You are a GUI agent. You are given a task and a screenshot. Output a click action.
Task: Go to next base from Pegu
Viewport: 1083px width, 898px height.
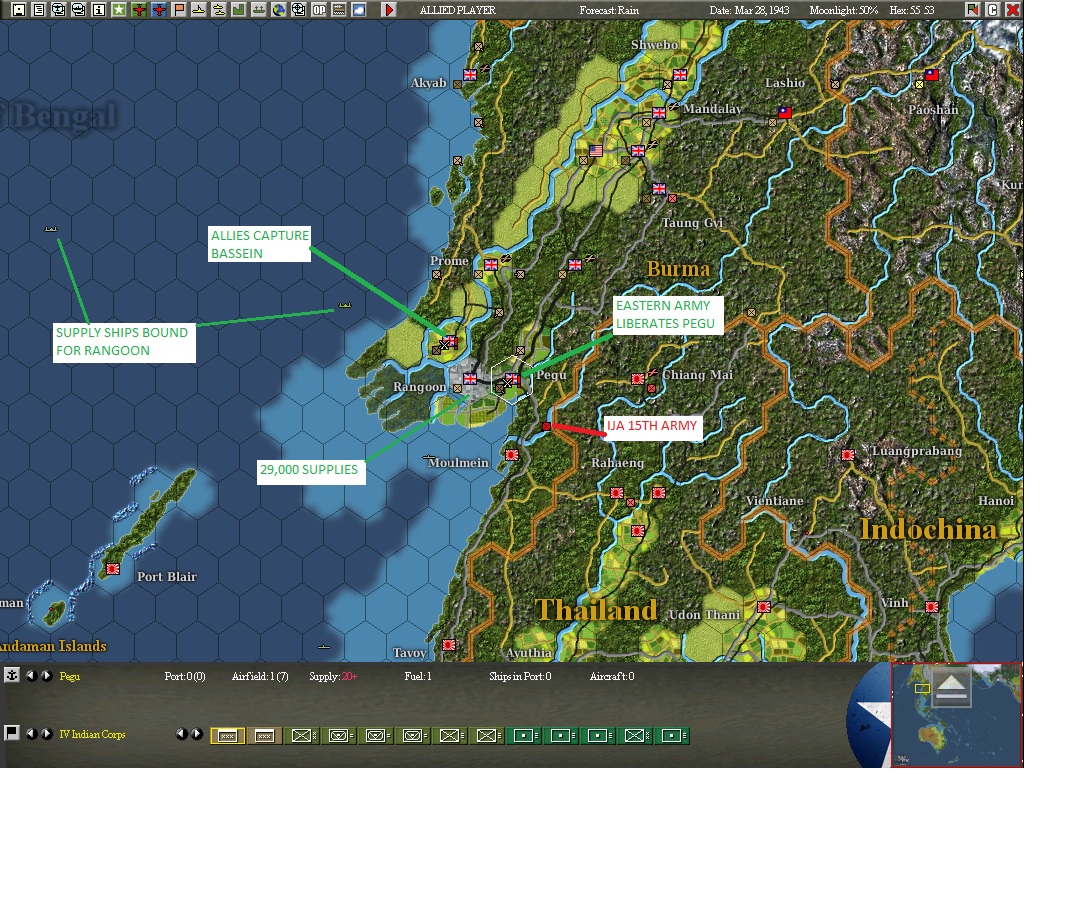pyautogui.click(x=47, y=676)
